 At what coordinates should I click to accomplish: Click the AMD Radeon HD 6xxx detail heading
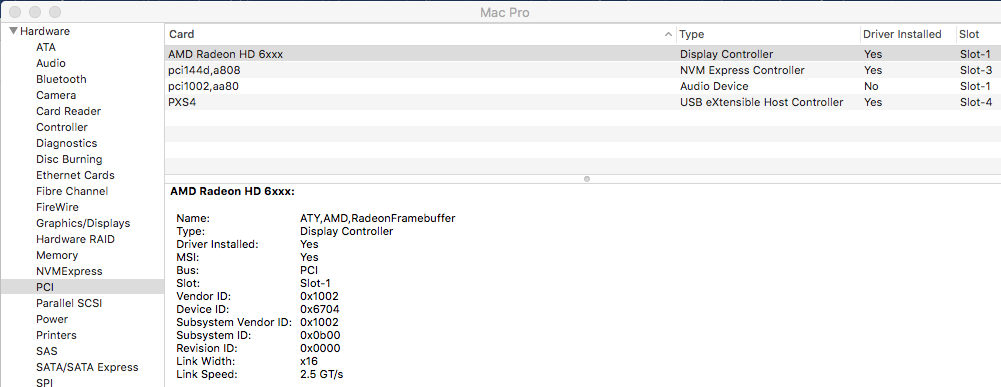232,191
